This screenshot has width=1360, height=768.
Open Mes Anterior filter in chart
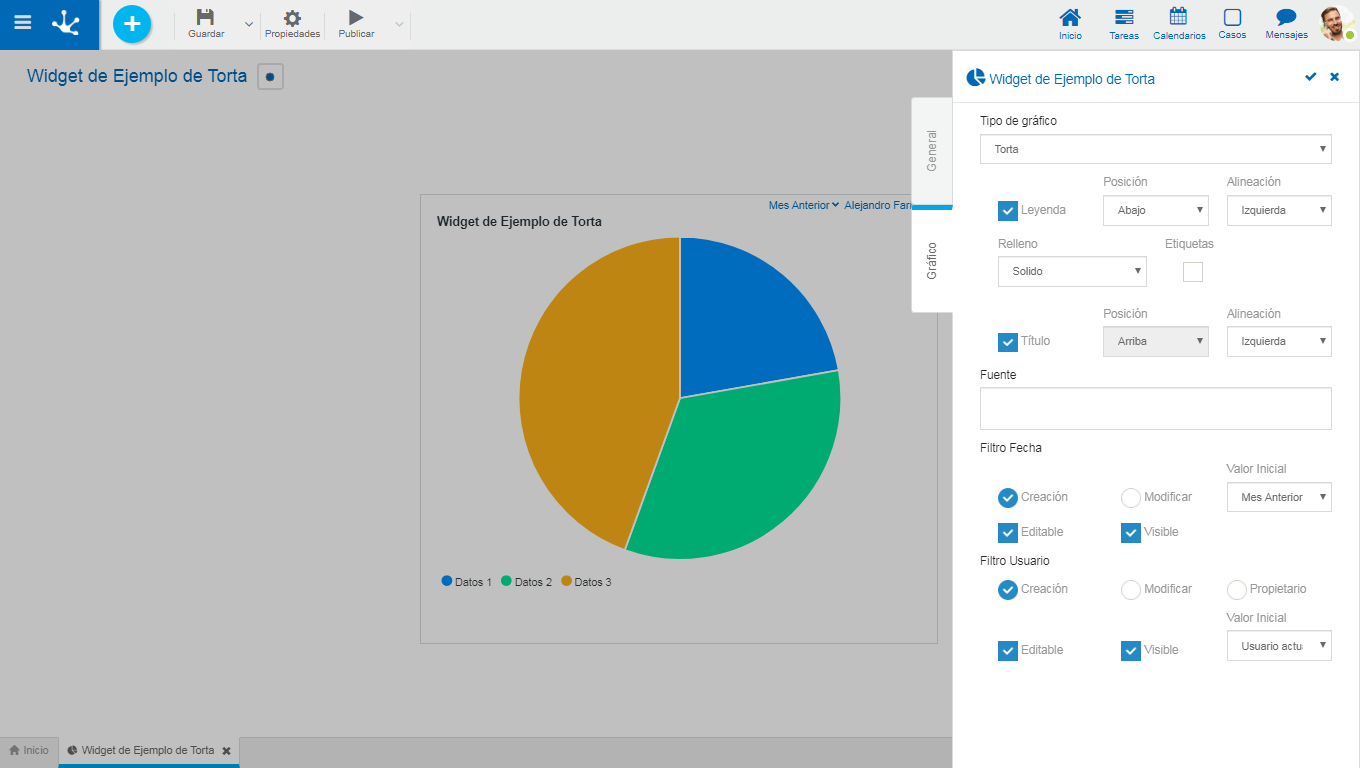[804, 205]
